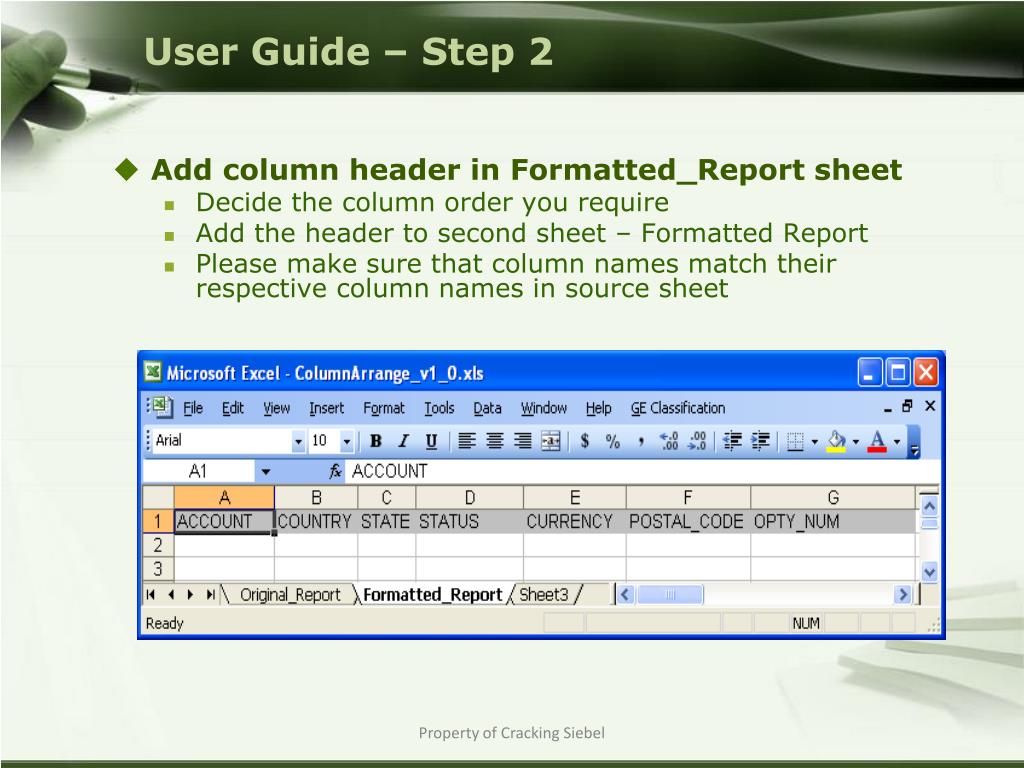
Task: Select cell containing COUNTRY
Action: [316, 522]
